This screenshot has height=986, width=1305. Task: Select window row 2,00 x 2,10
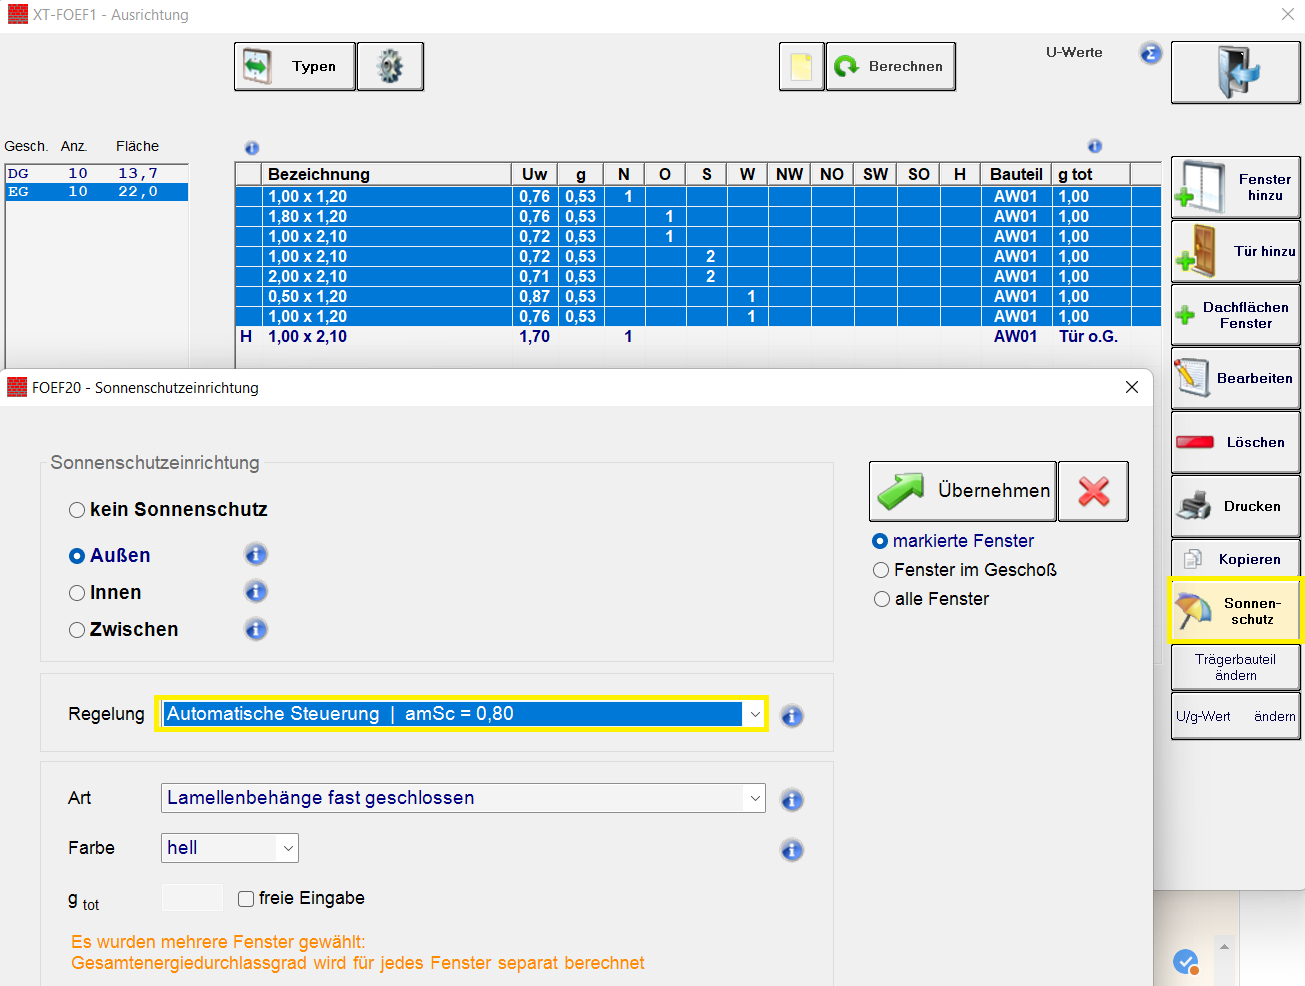click(x=698, y=276)
